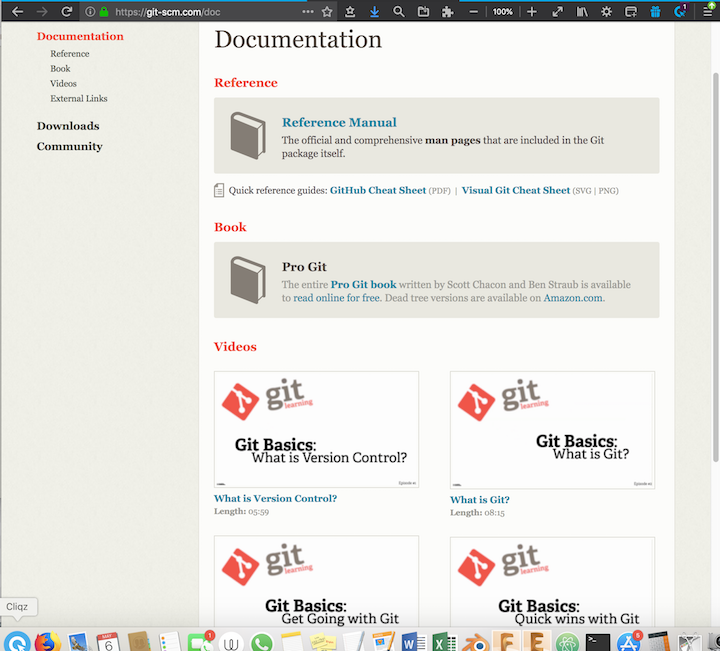The width and height of the screenshot is (720, 651).
Task: Open the bookmarks menu toolbar button
Action: 350,11
